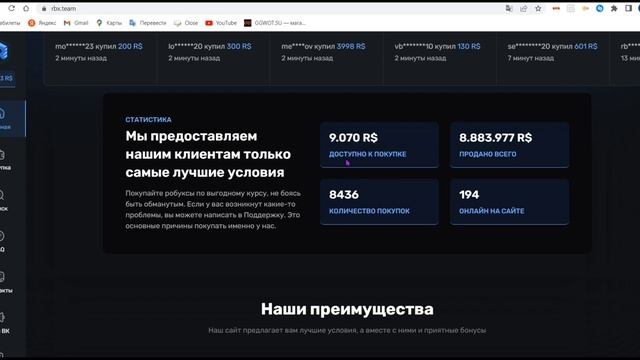Click the 194 Онлайн на сайте card

pos(509,202)
